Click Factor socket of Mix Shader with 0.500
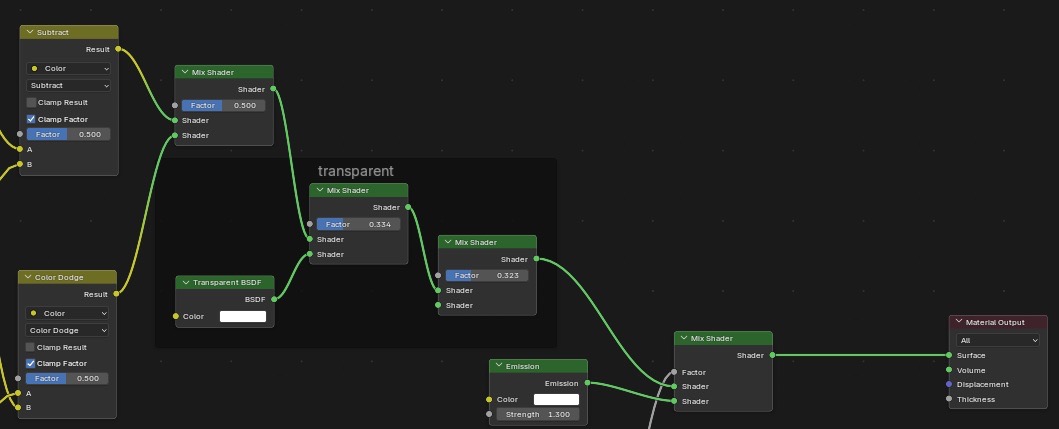The width and height of the screenshot is (1059, 429). (175, 105)
